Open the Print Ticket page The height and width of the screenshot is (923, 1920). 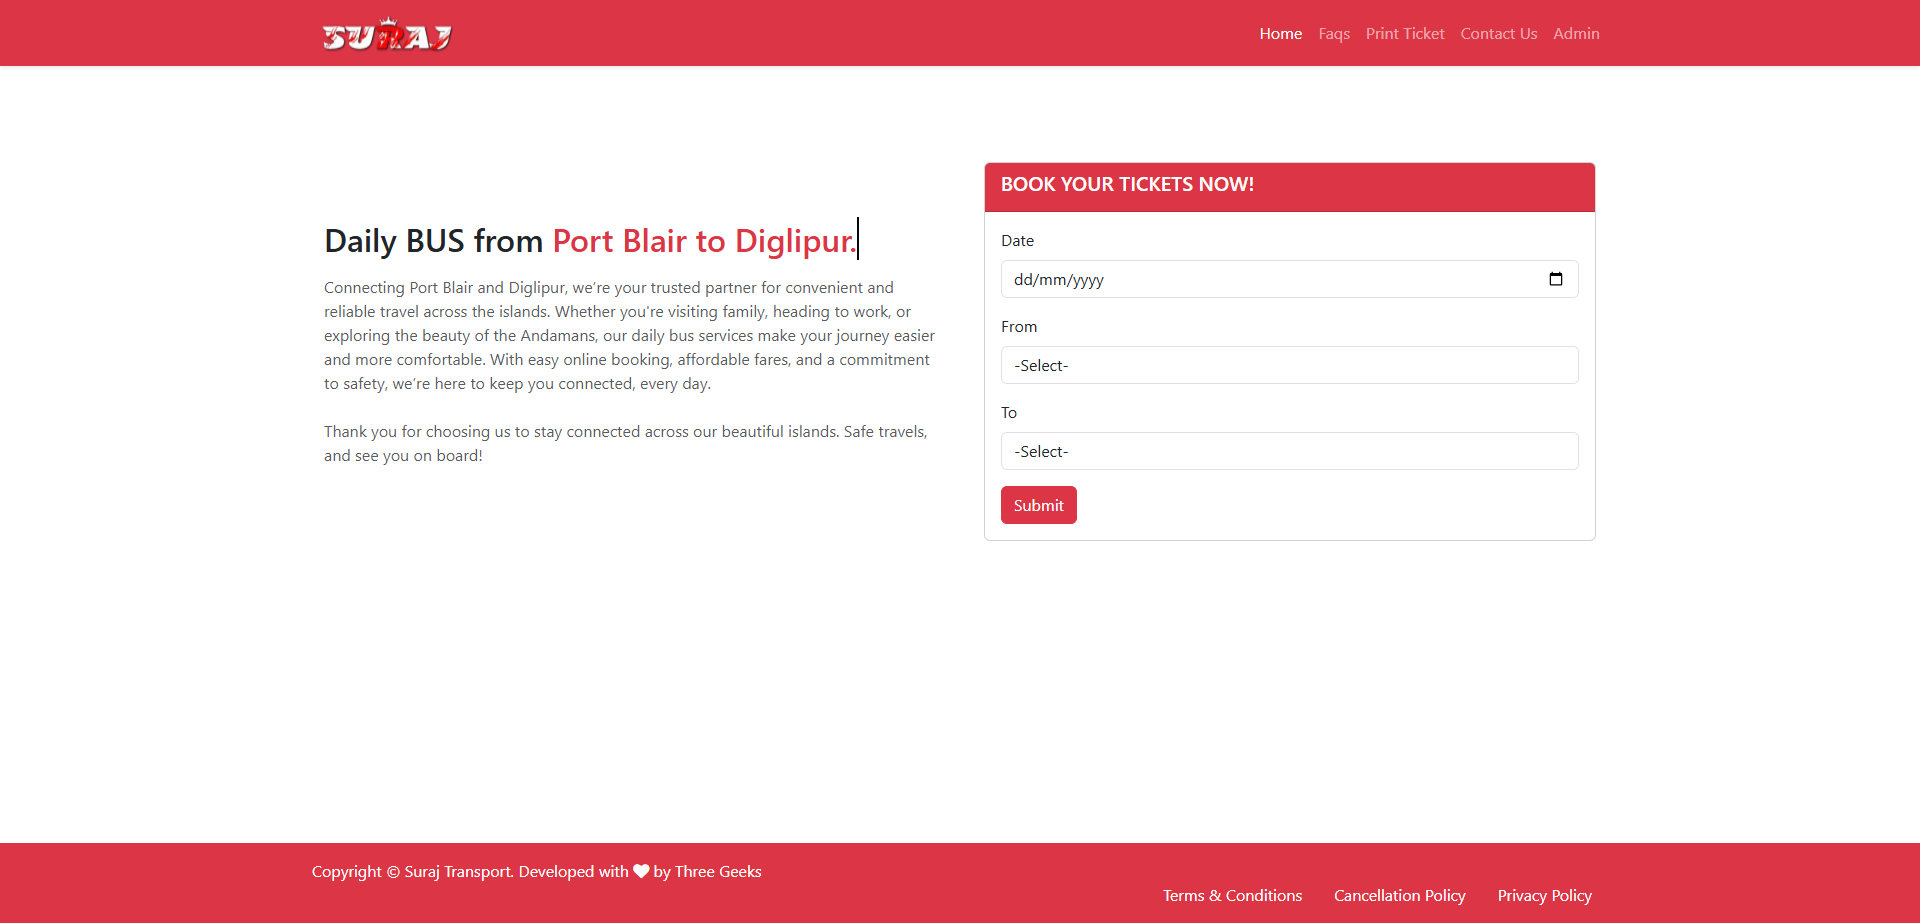1405,33
